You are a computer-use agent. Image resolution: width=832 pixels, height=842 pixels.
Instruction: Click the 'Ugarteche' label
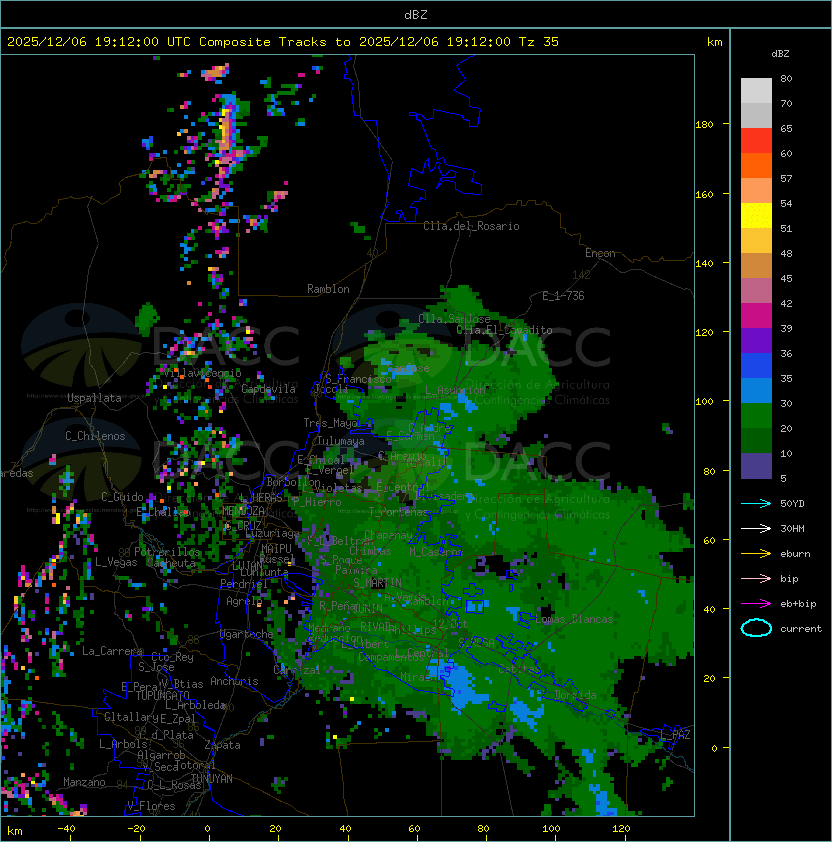(x=247, y=634)
